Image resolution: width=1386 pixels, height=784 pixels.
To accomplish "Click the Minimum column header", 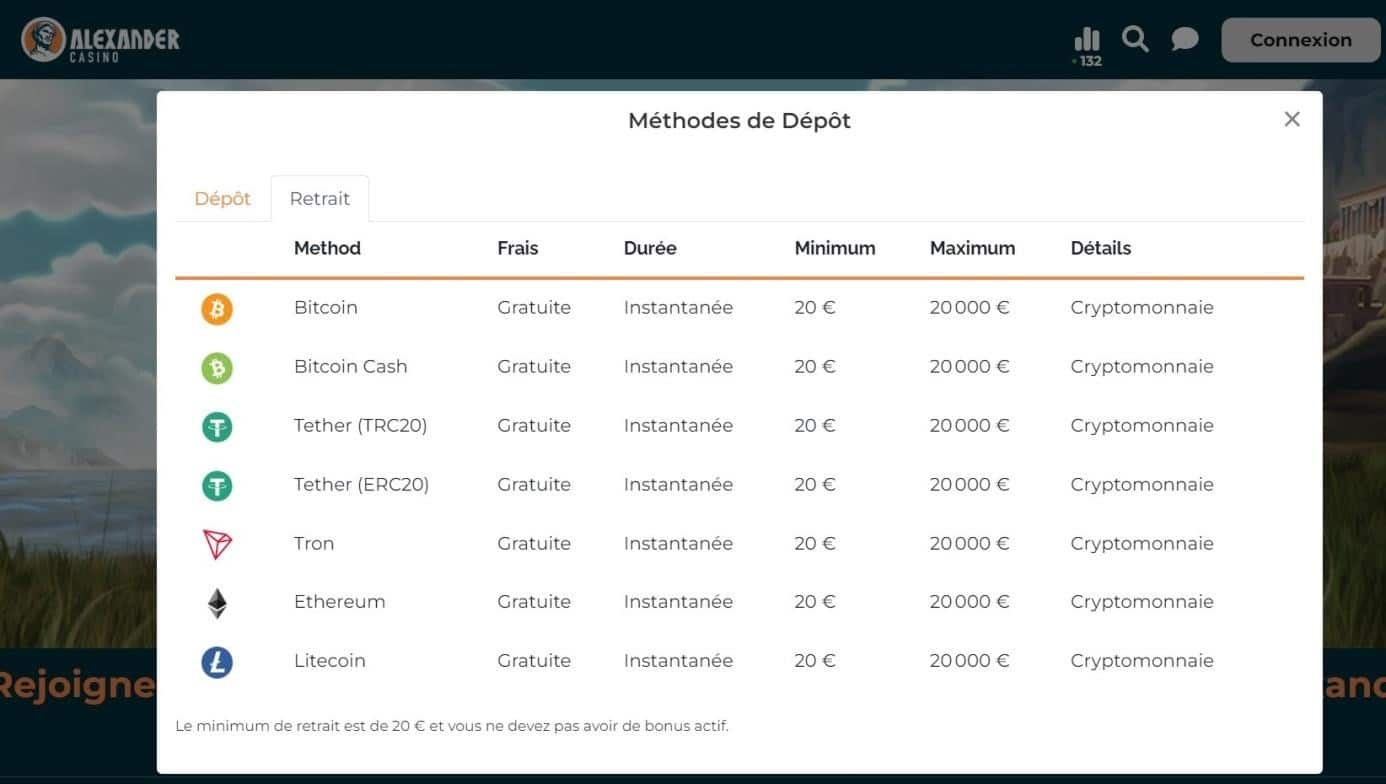I will 835,248.
